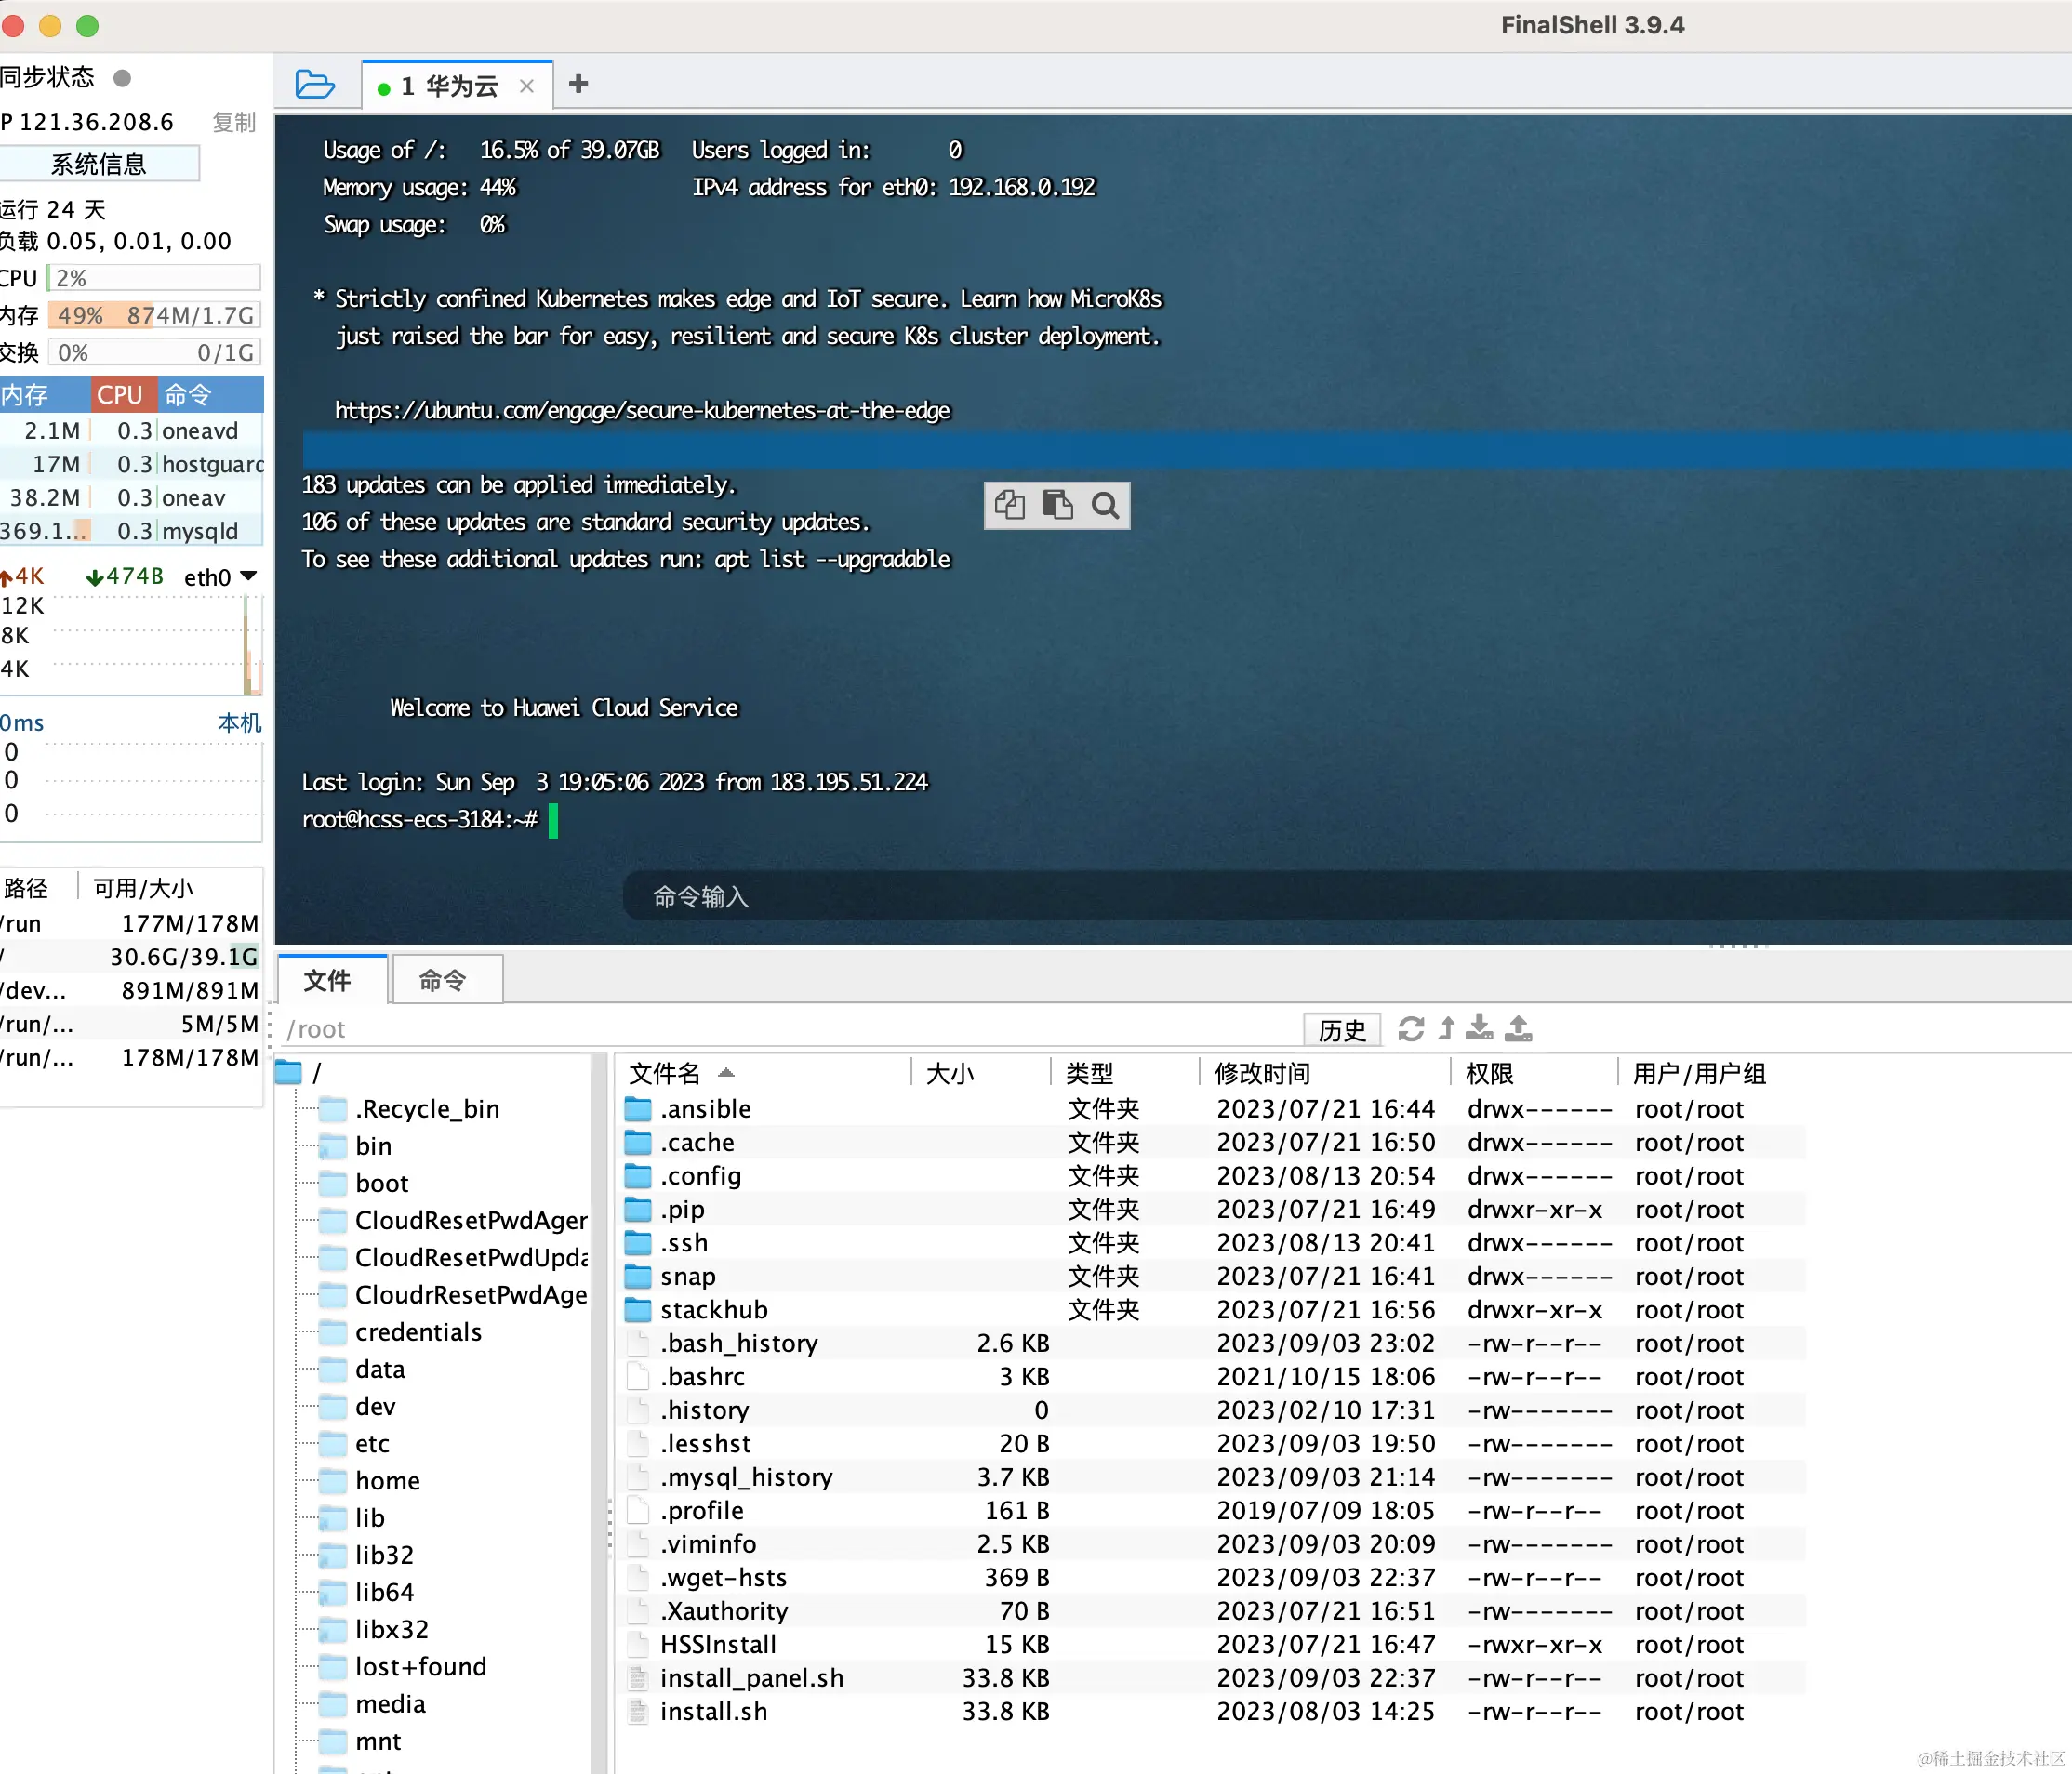This screenshot has width=2072, height=1774.
Task: Click the paste icon in terminal toolbar
Action: click(x=1057, y=505)
